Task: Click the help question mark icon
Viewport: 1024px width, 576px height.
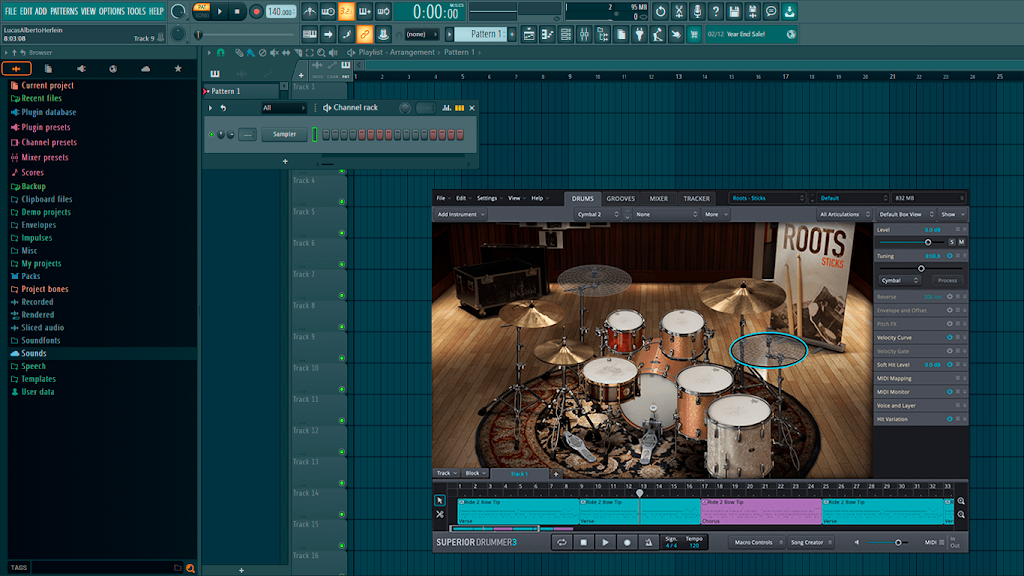Action: click(x=715, y=11)
